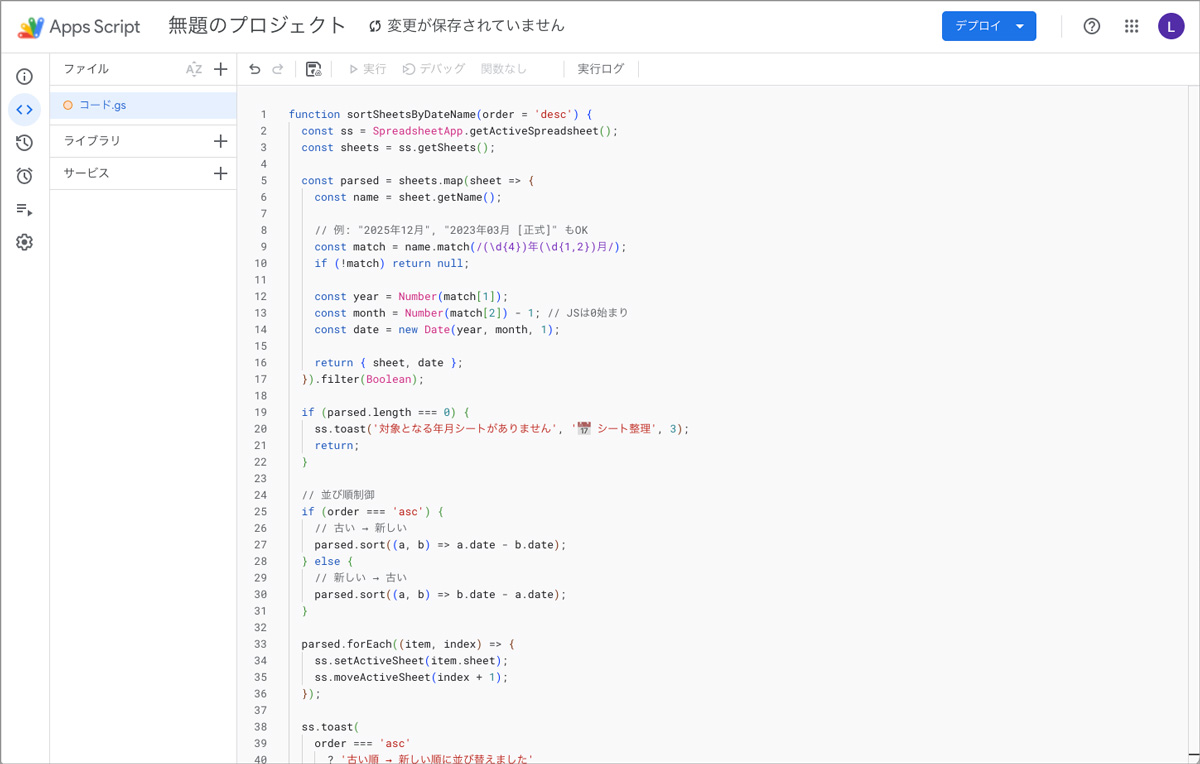Viewport: 1200px width, 764px height.
Task: Rename project title 無題のプロジェクト
Action: click(257, 26)
